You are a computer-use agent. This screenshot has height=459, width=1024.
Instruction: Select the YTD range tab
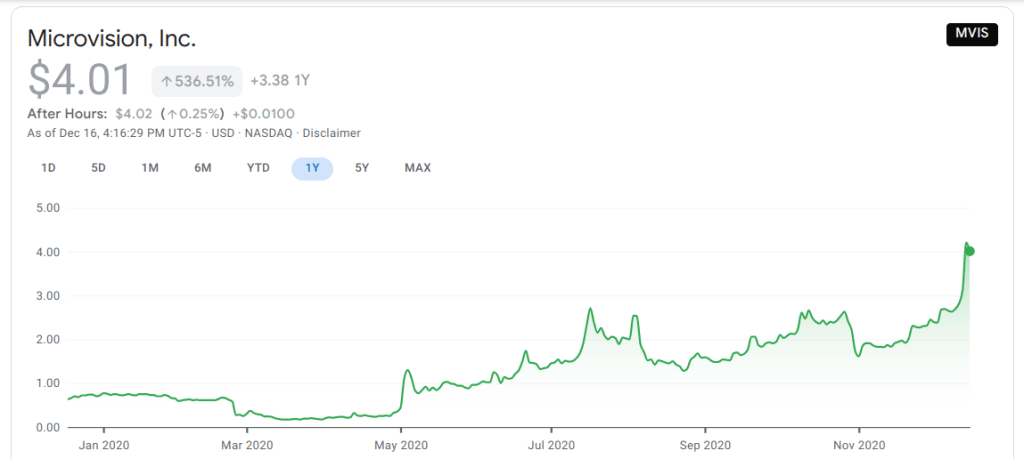(x=258, y=168)
